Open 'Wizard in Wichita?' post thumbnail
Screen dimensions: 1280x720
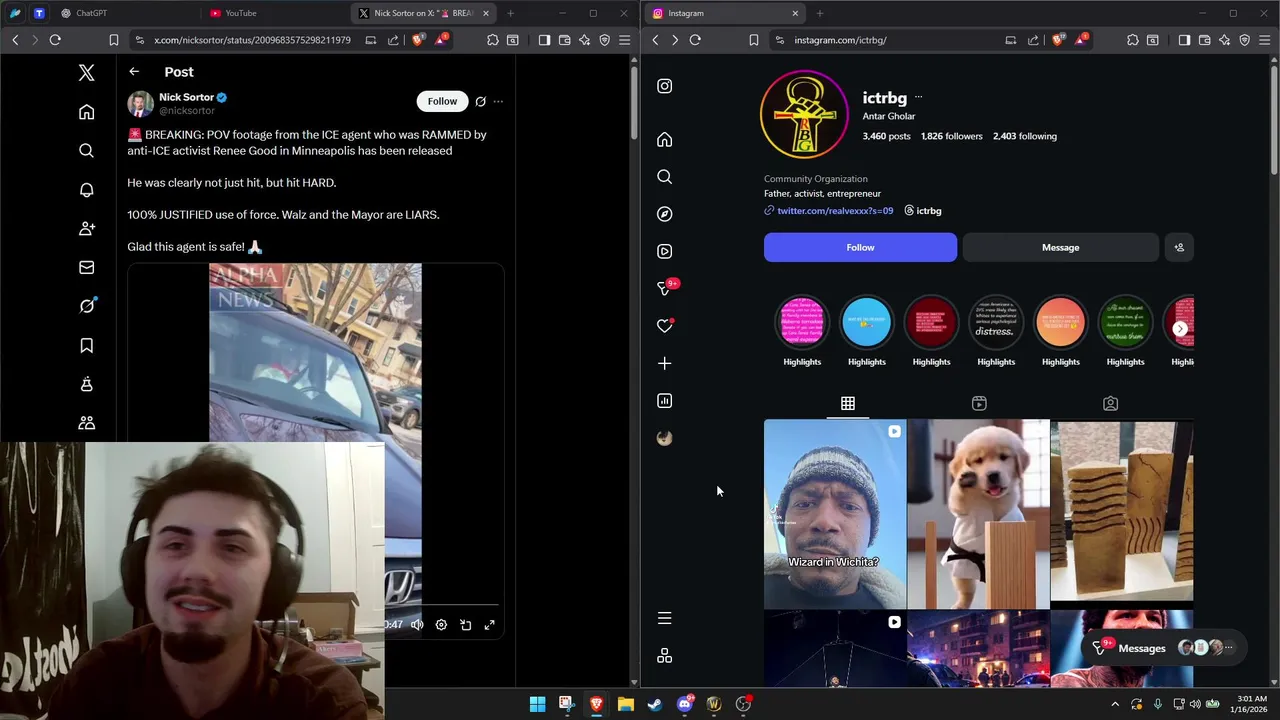click(835, 514)
